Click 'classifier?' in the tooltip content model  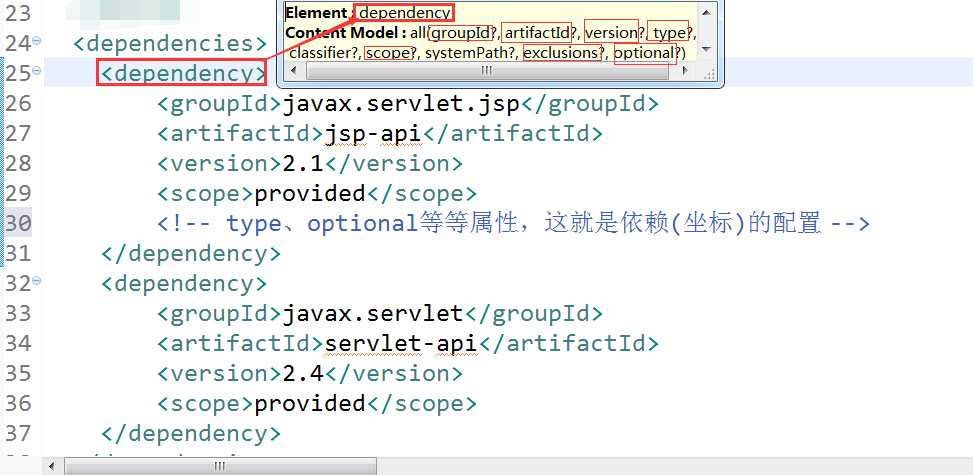click(324, 53)
